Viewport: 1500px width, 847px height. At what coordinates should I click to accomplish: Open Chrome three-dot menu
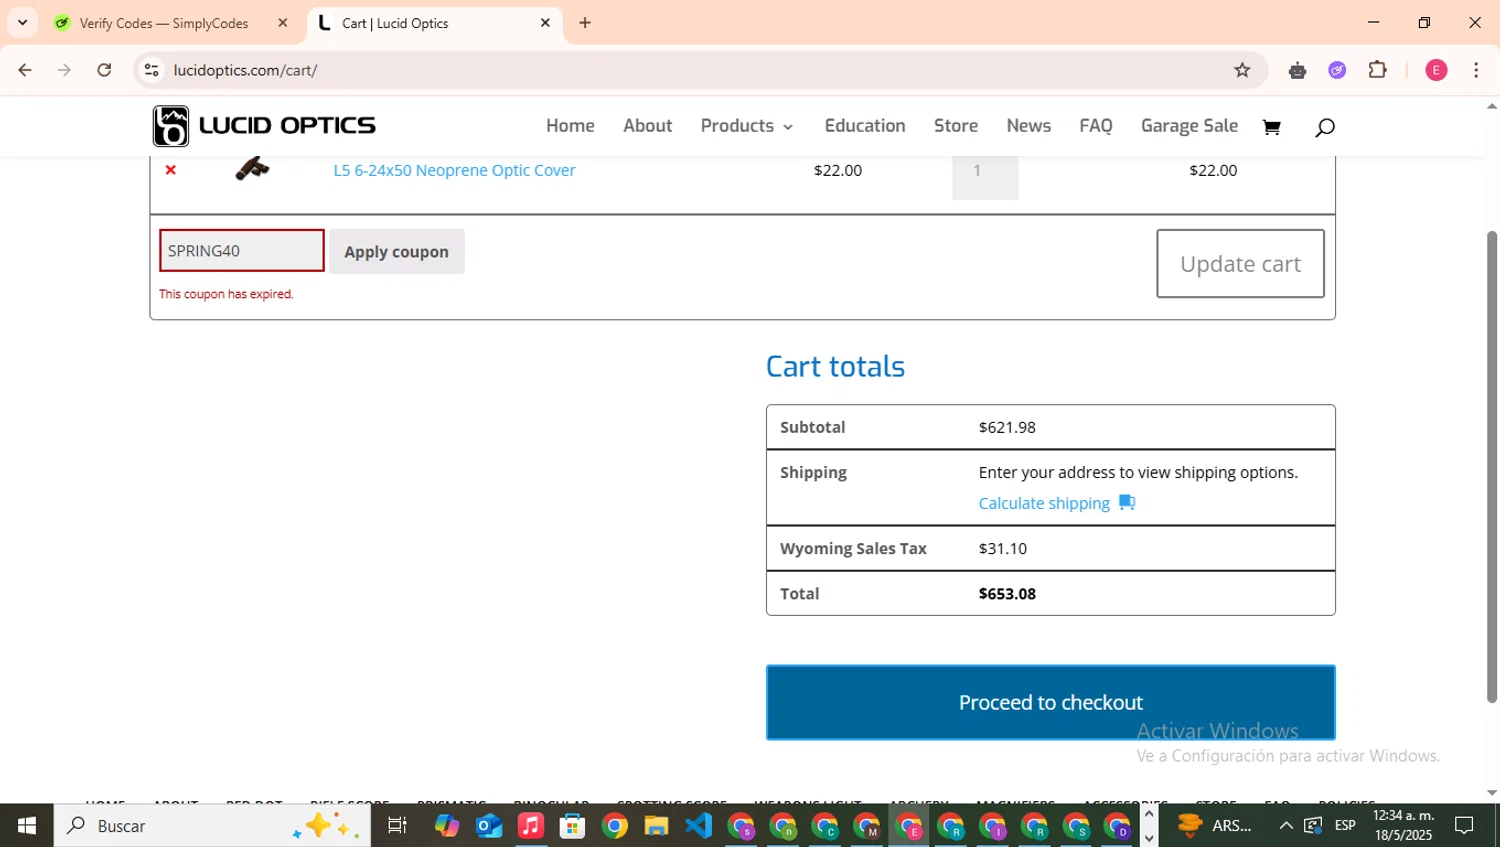pos(1476,70)
